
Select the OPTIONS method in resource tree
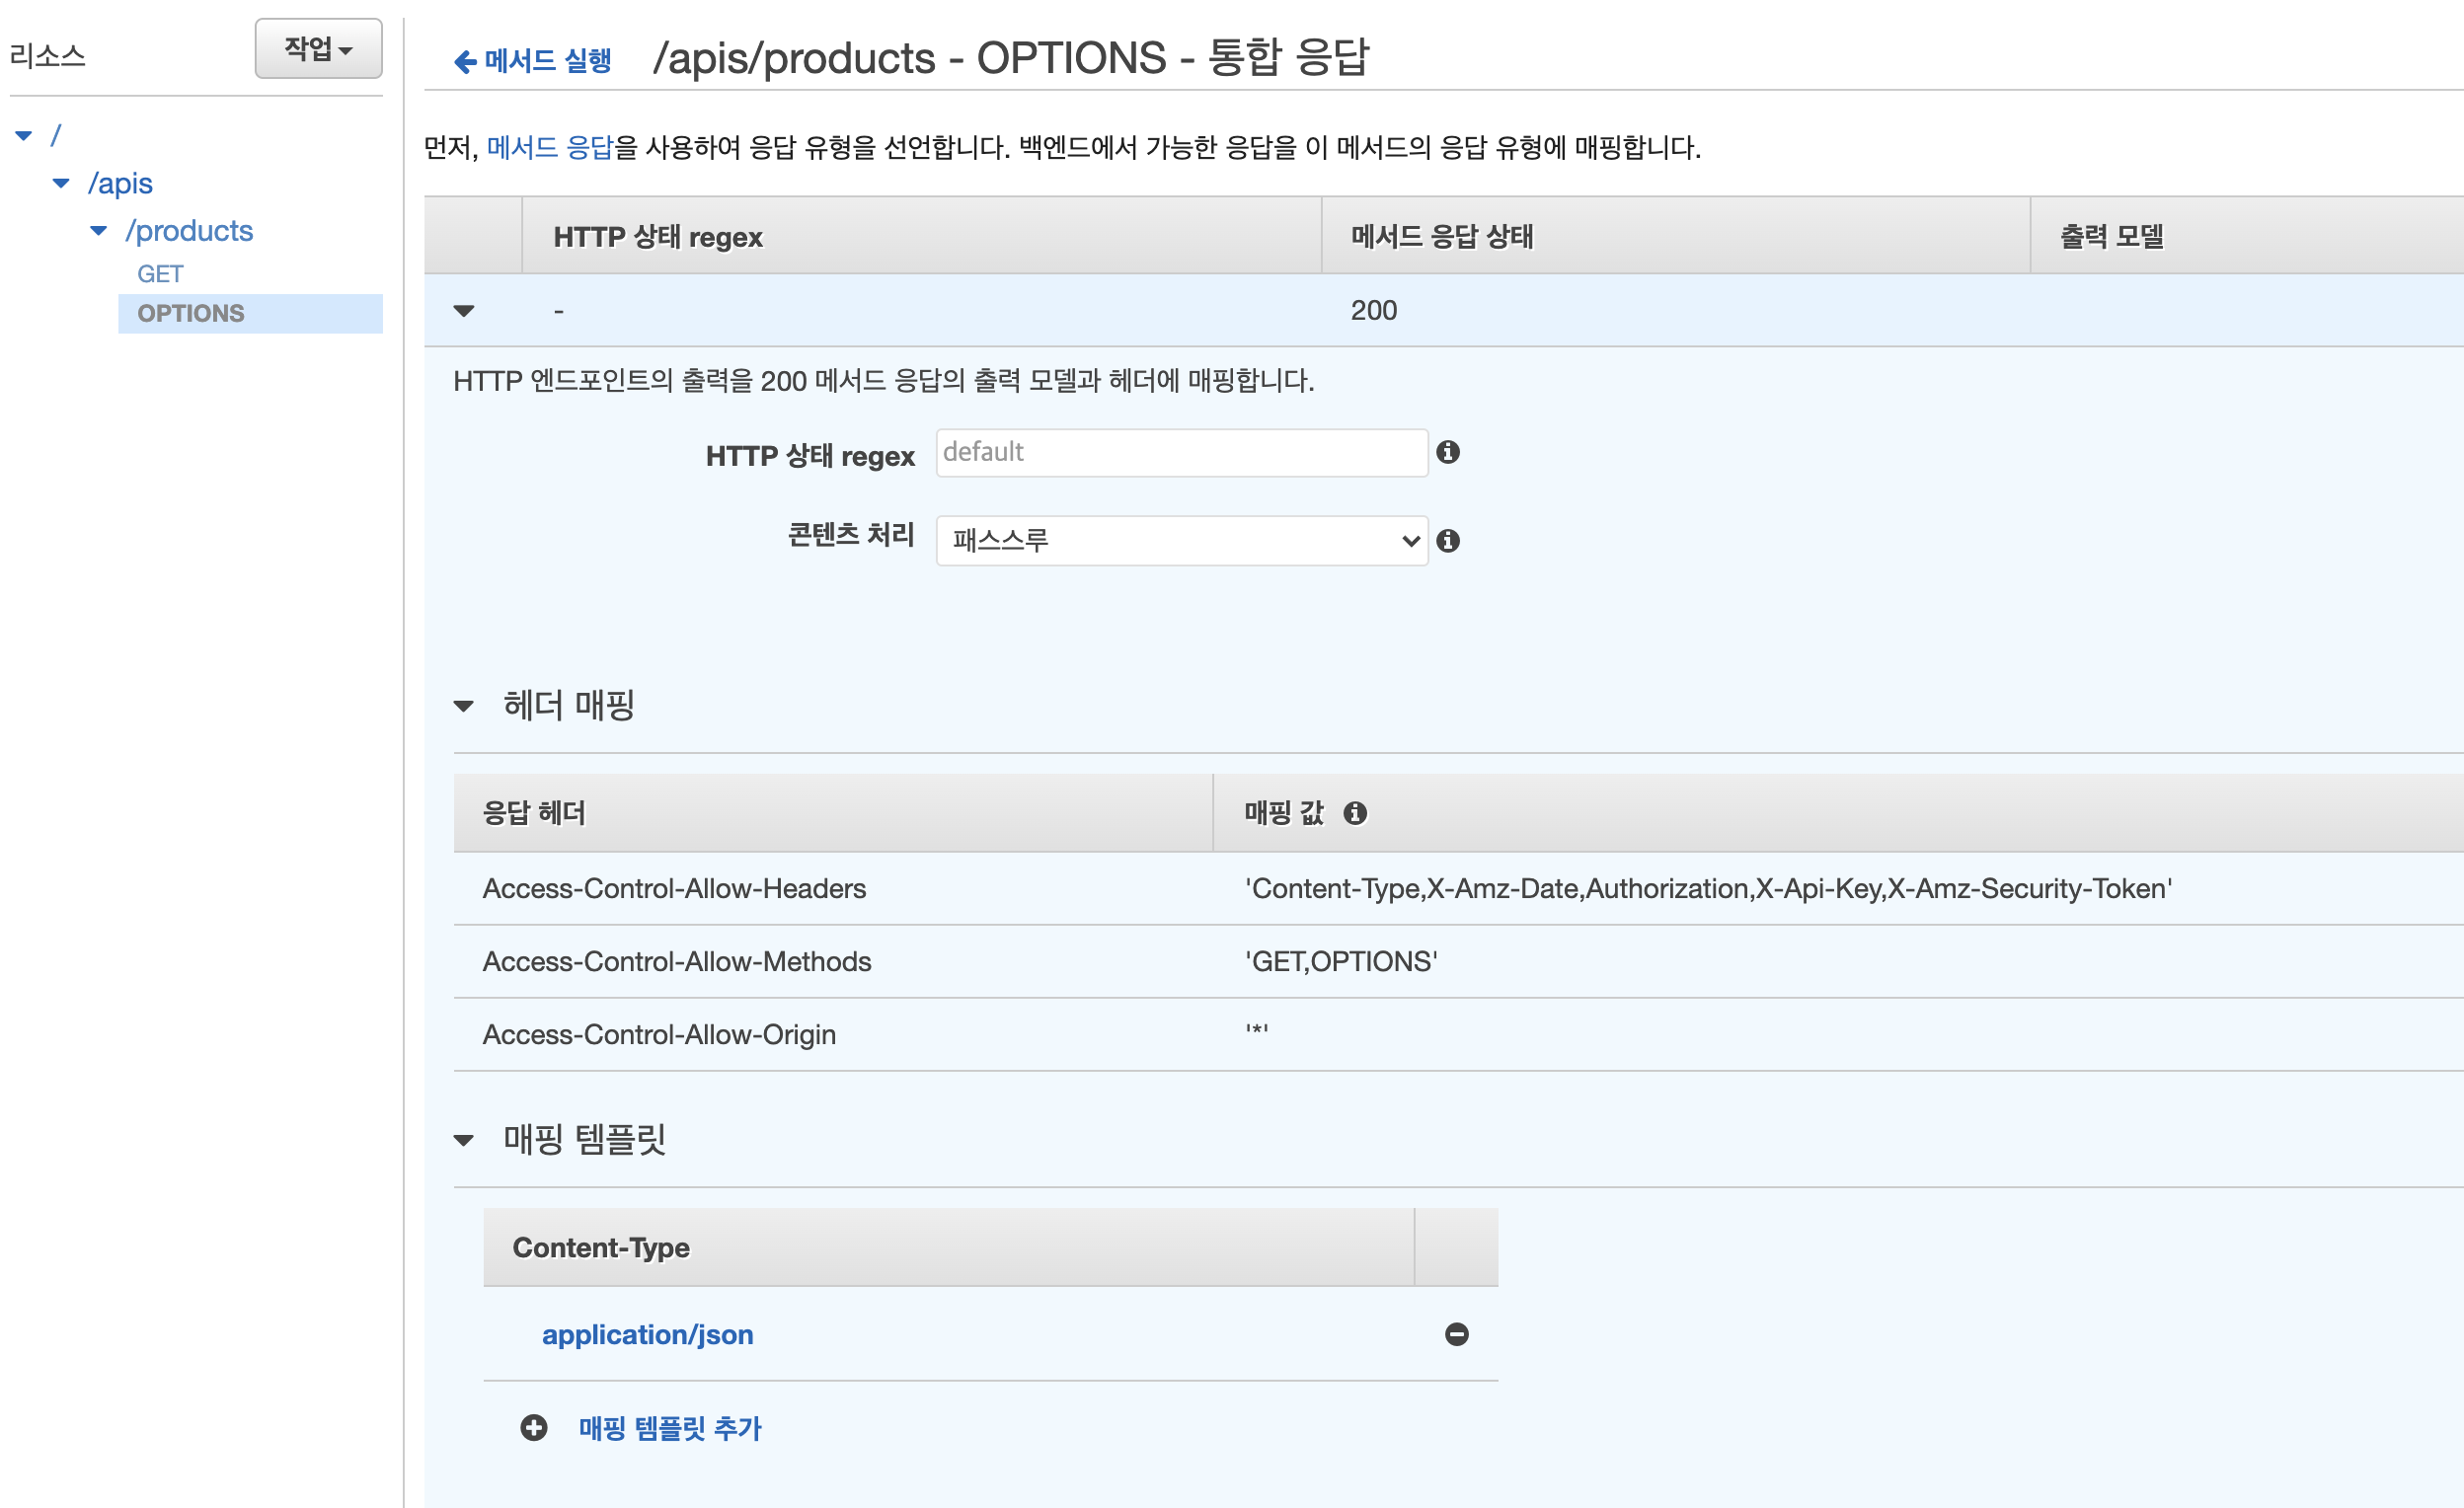tap(191, 314)
